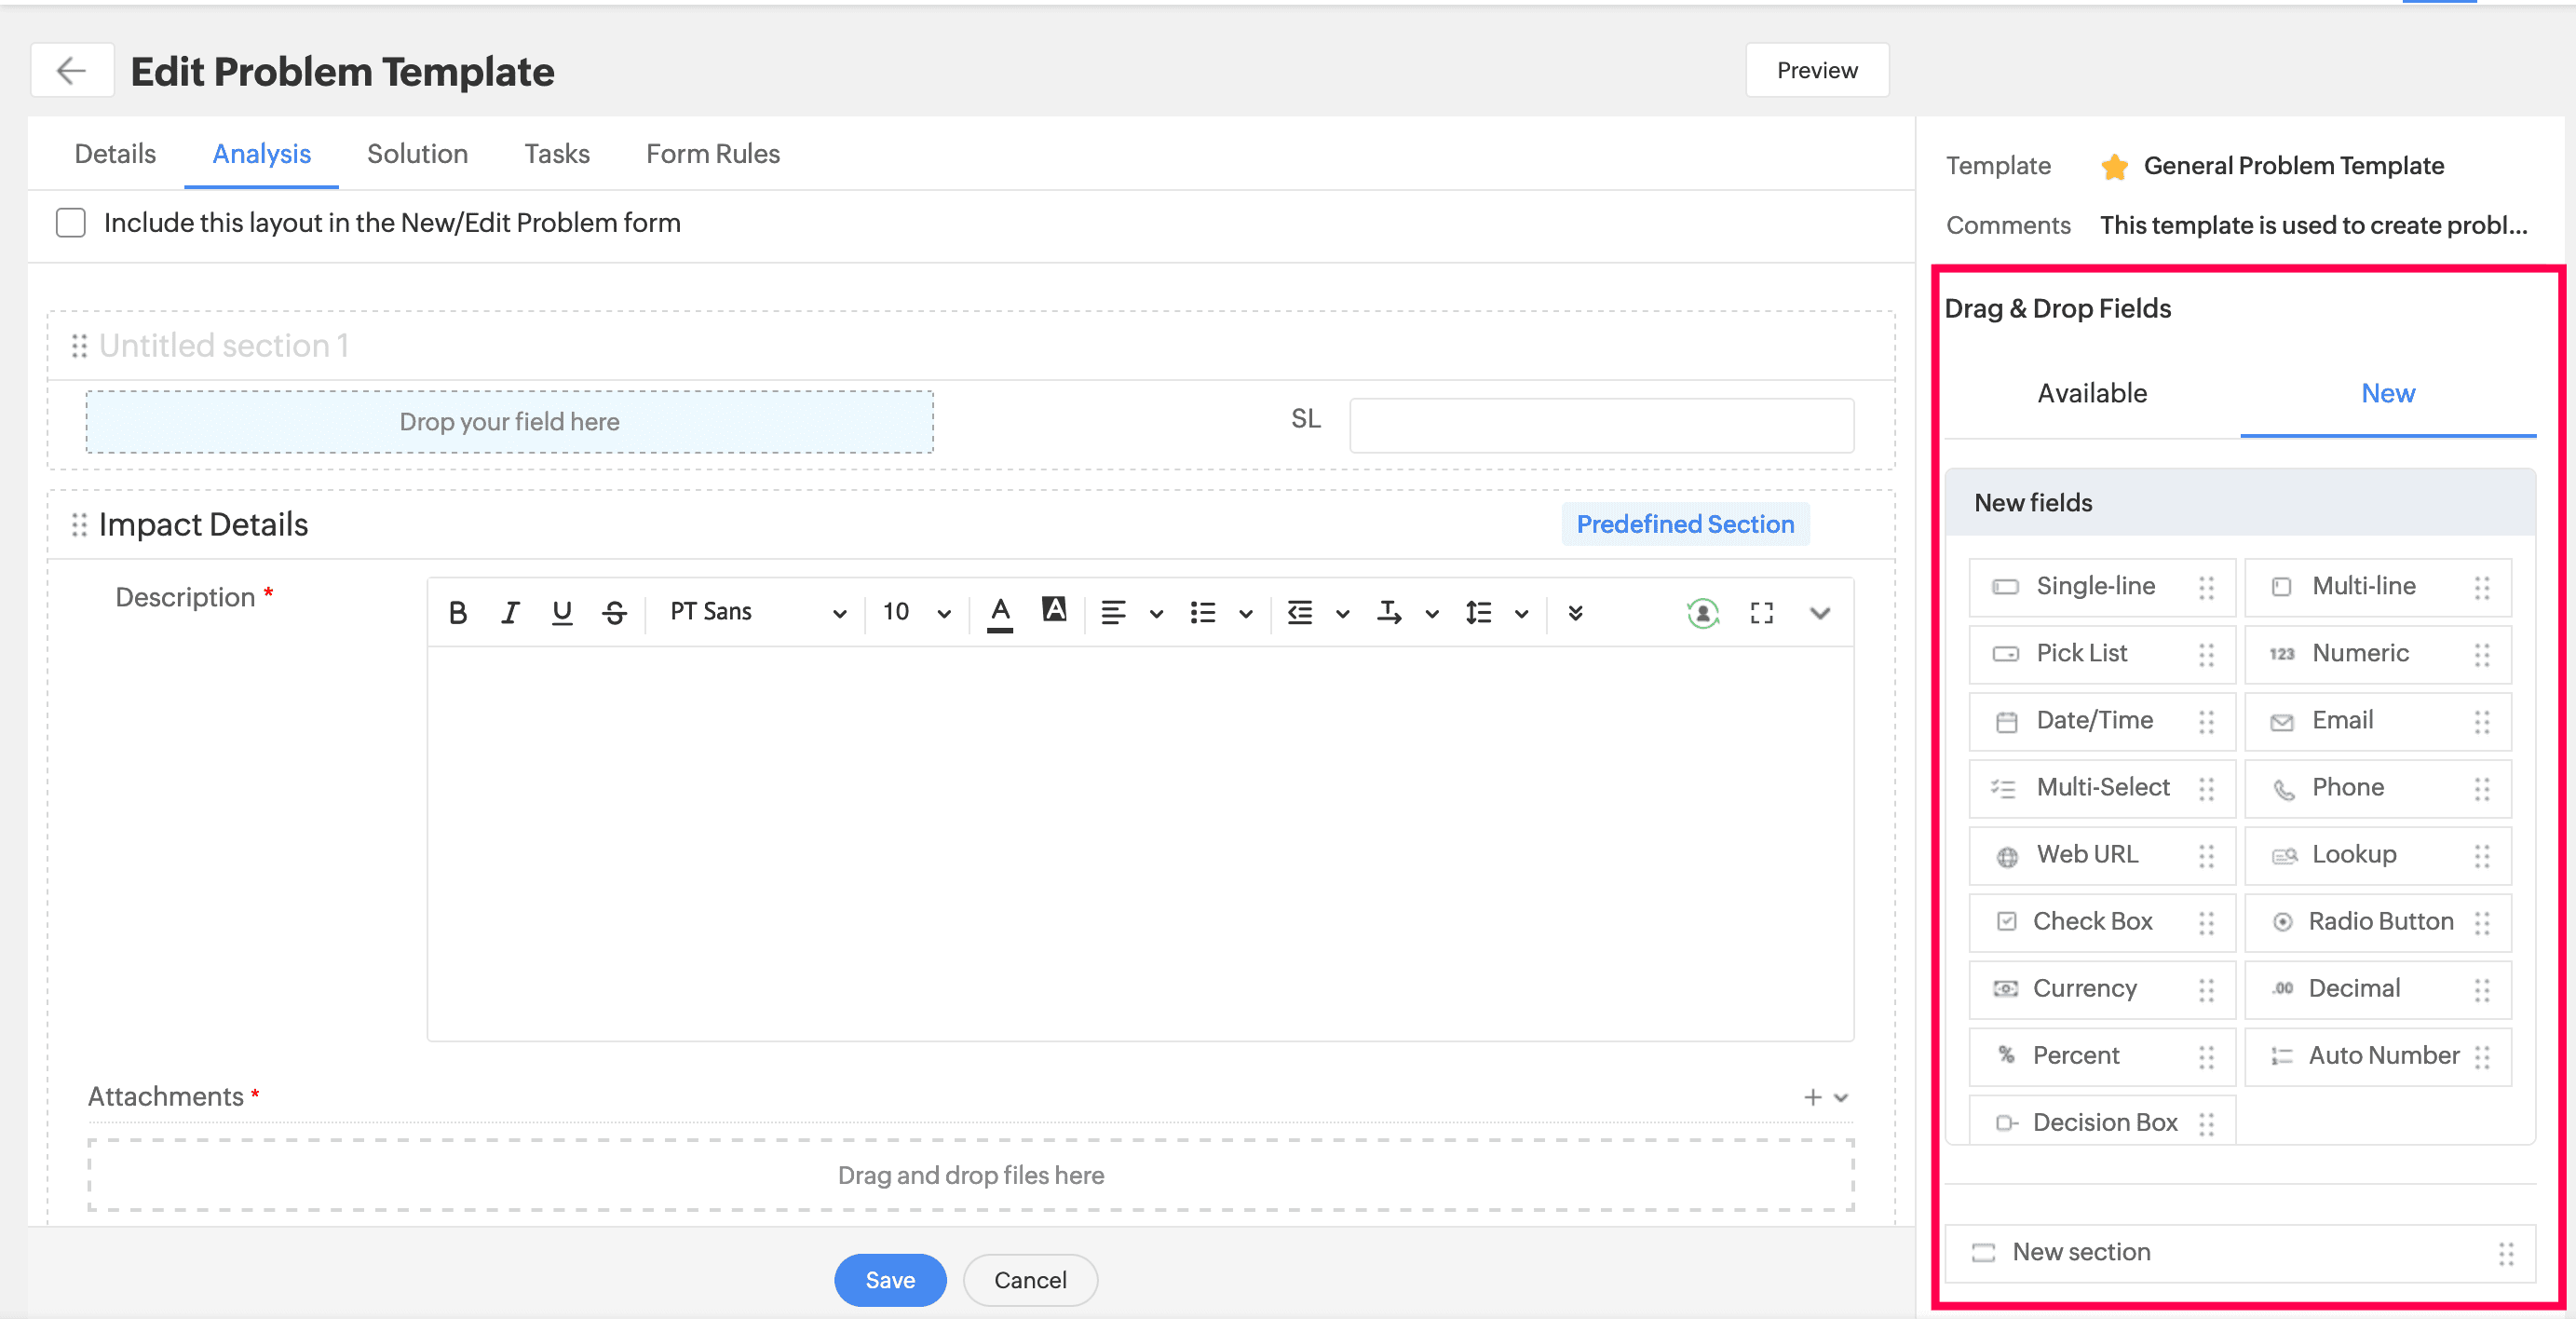Click the Bold formatting icon
Image resolution: width=2576 pixels, height=1319 pixels.
(458, 612)
